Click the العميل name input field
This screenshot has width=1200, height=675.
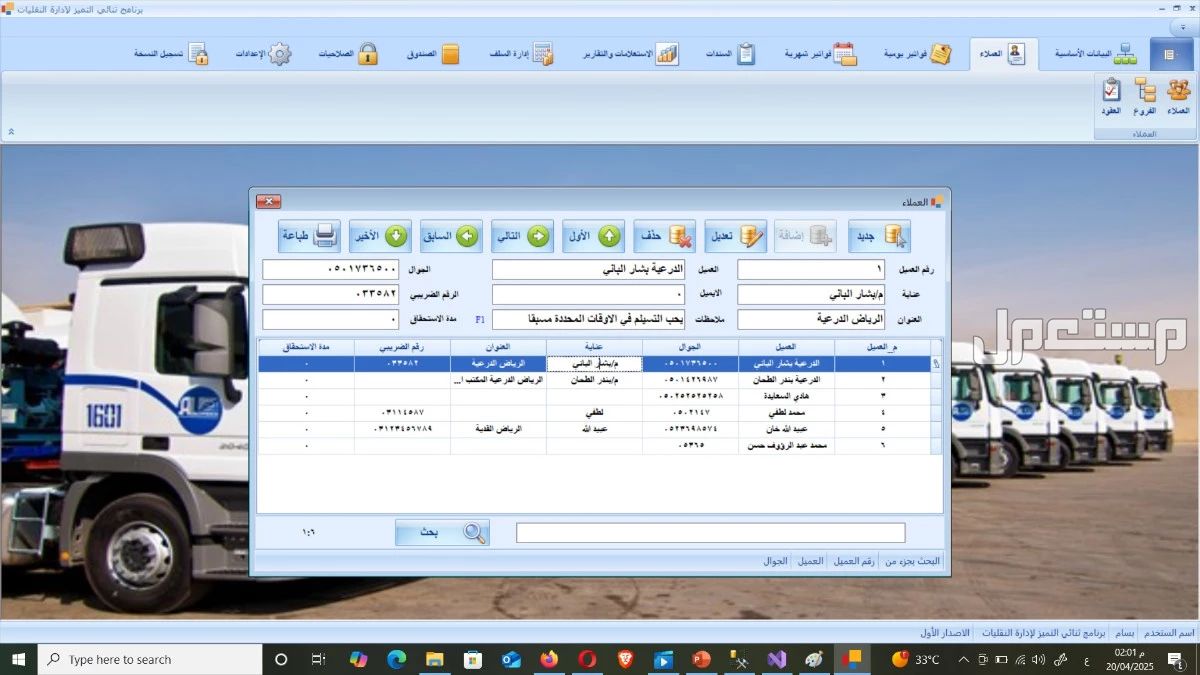click(589, 269)
